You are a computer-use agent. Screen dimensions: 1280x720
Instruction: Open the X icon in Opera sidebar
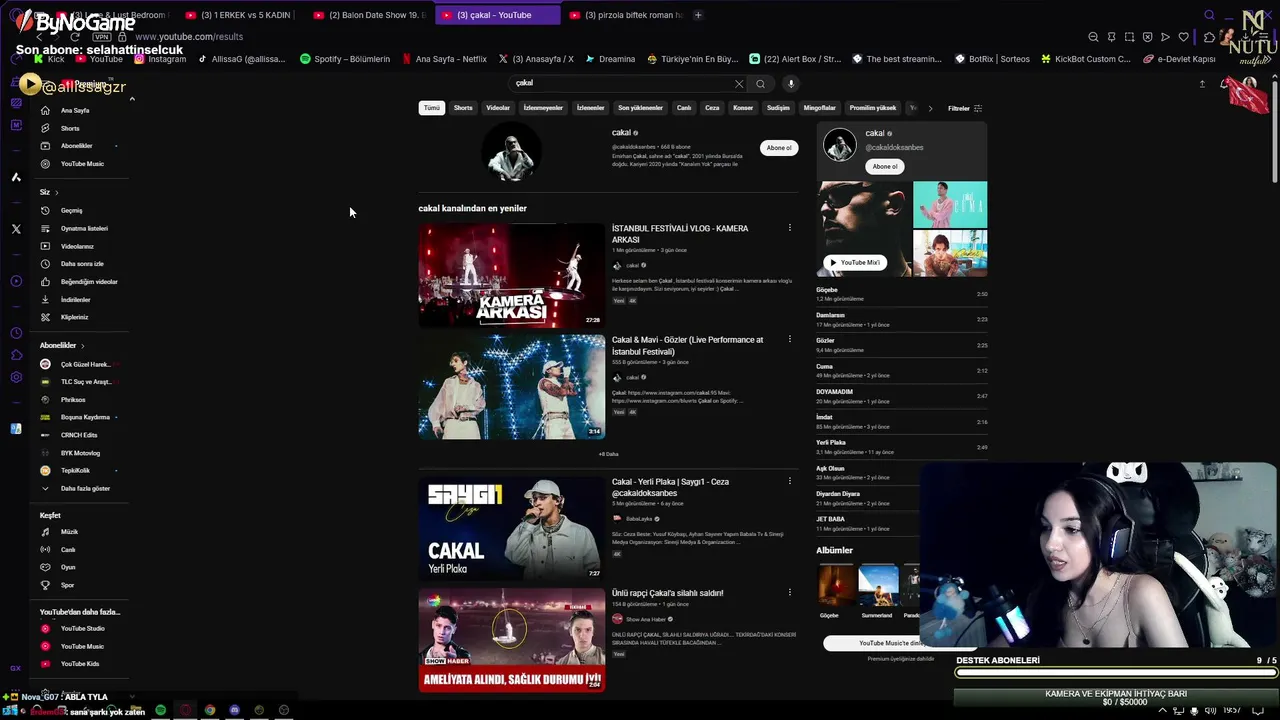point(16,229)
